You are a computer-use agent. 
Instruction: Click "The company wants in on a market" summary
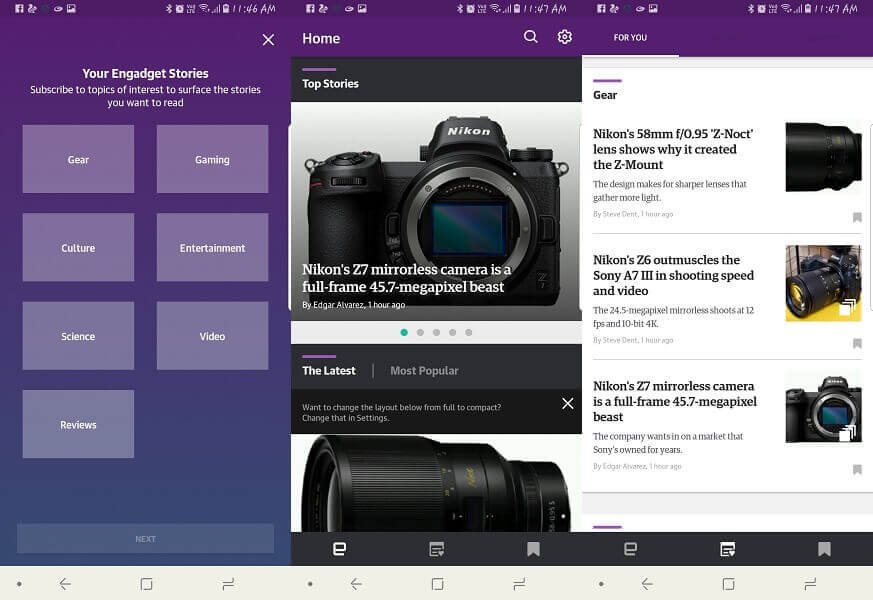coord(668,443)
